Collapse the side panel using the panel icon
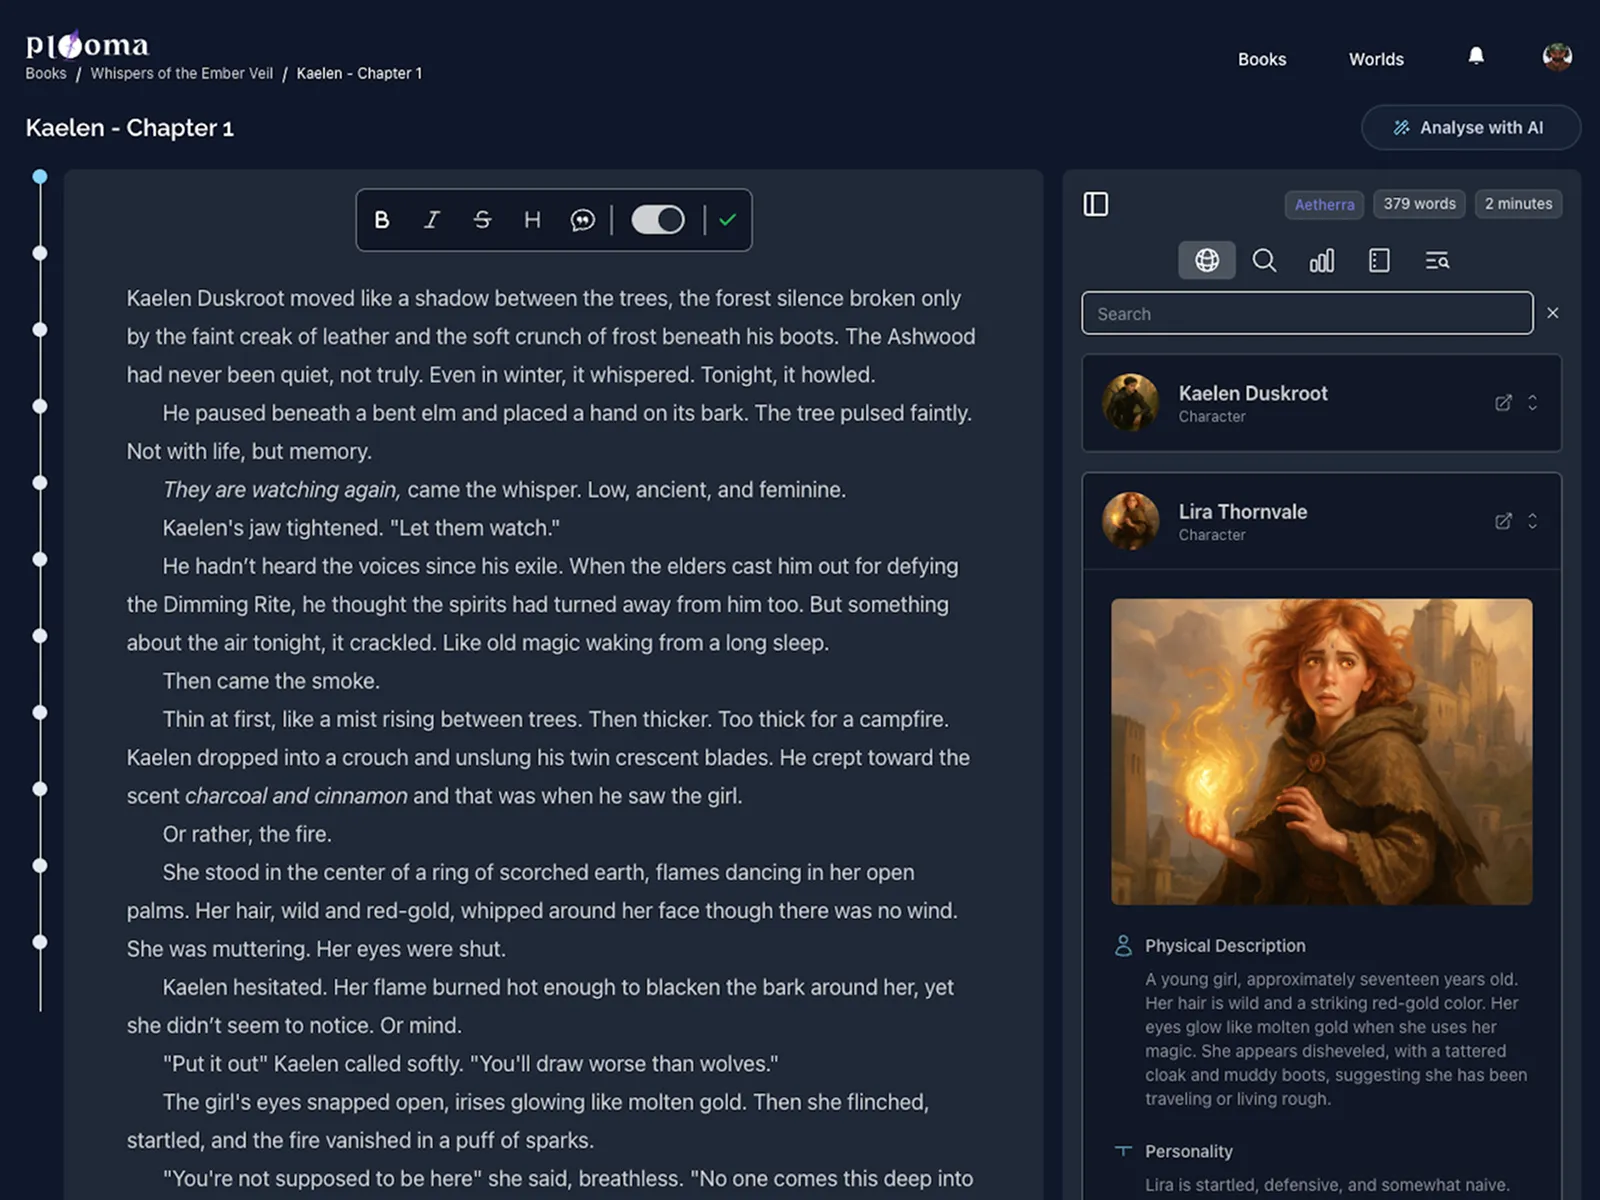The width and height of the screenshot is (1600, 1200). pyautogui.click(x=1096, y=204)
